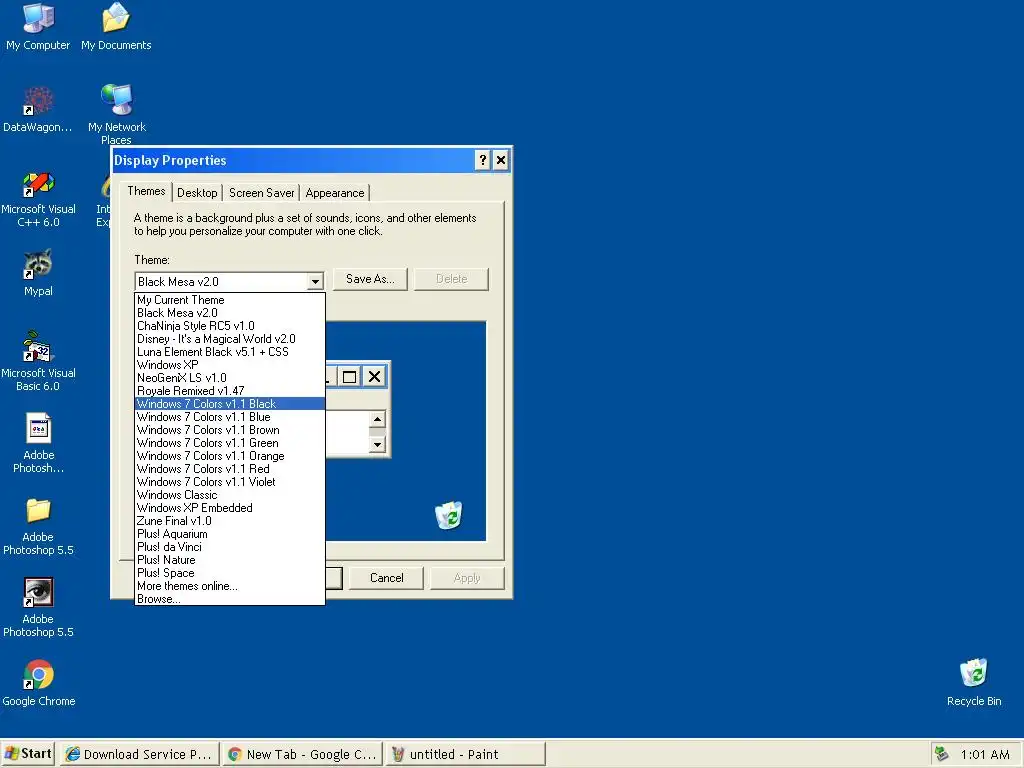1024x768 pixels.
Task: Switch to the Appearance tab
Action: pos(335,193)
